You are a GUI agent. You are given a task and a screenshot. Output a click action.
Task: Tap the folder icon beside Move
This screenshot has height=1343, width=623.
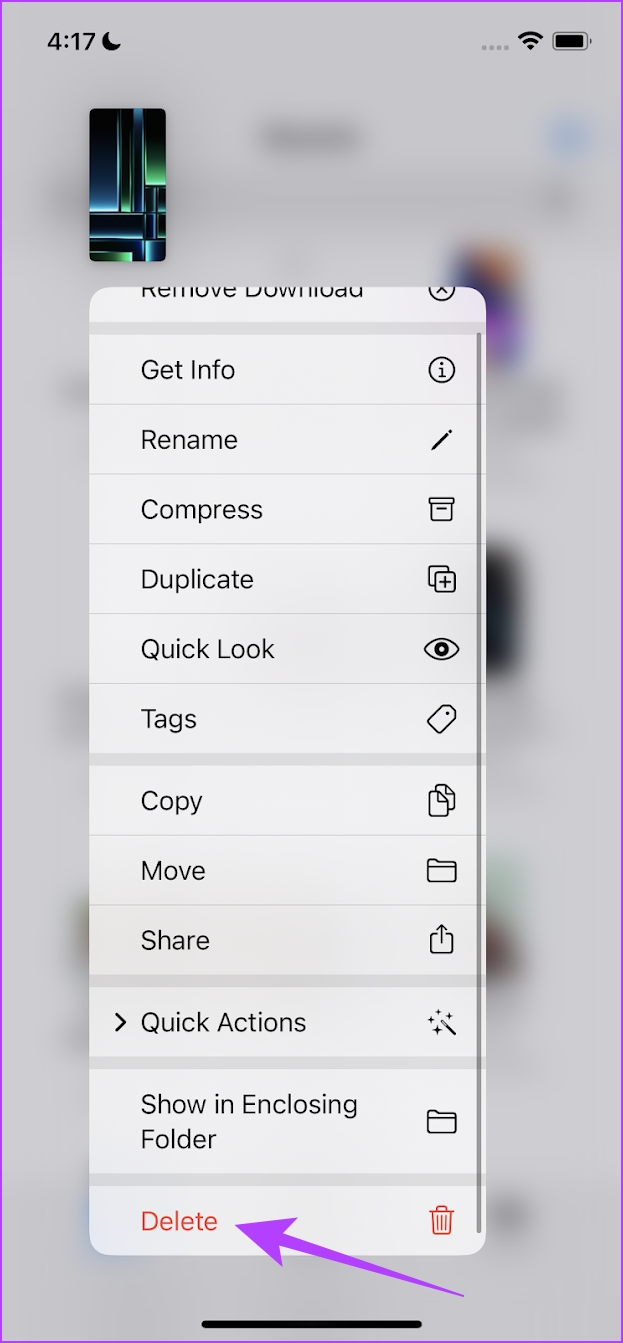pos(441,871)
